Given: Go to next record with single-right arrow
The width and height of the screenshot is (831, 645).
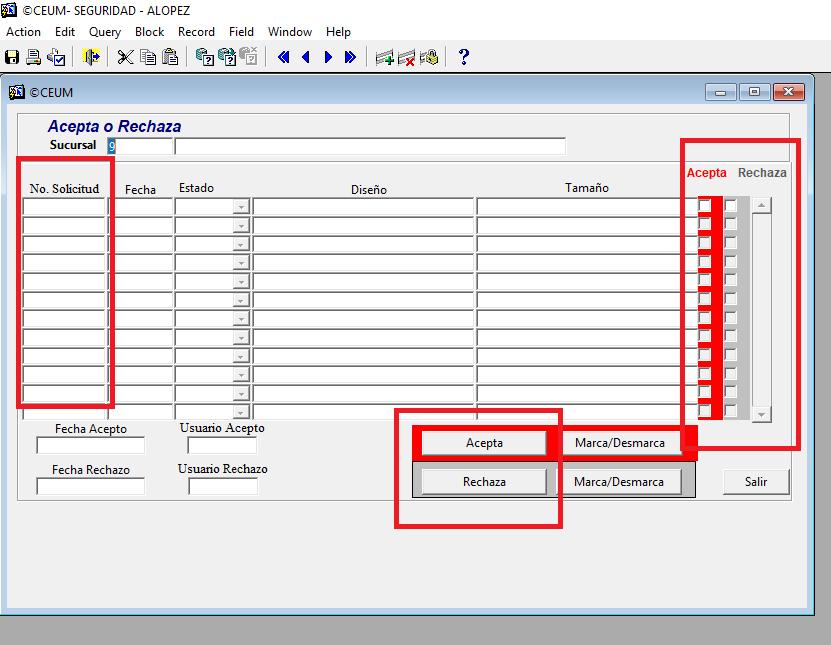Looking at the screenshot, I should click(328, 57).
